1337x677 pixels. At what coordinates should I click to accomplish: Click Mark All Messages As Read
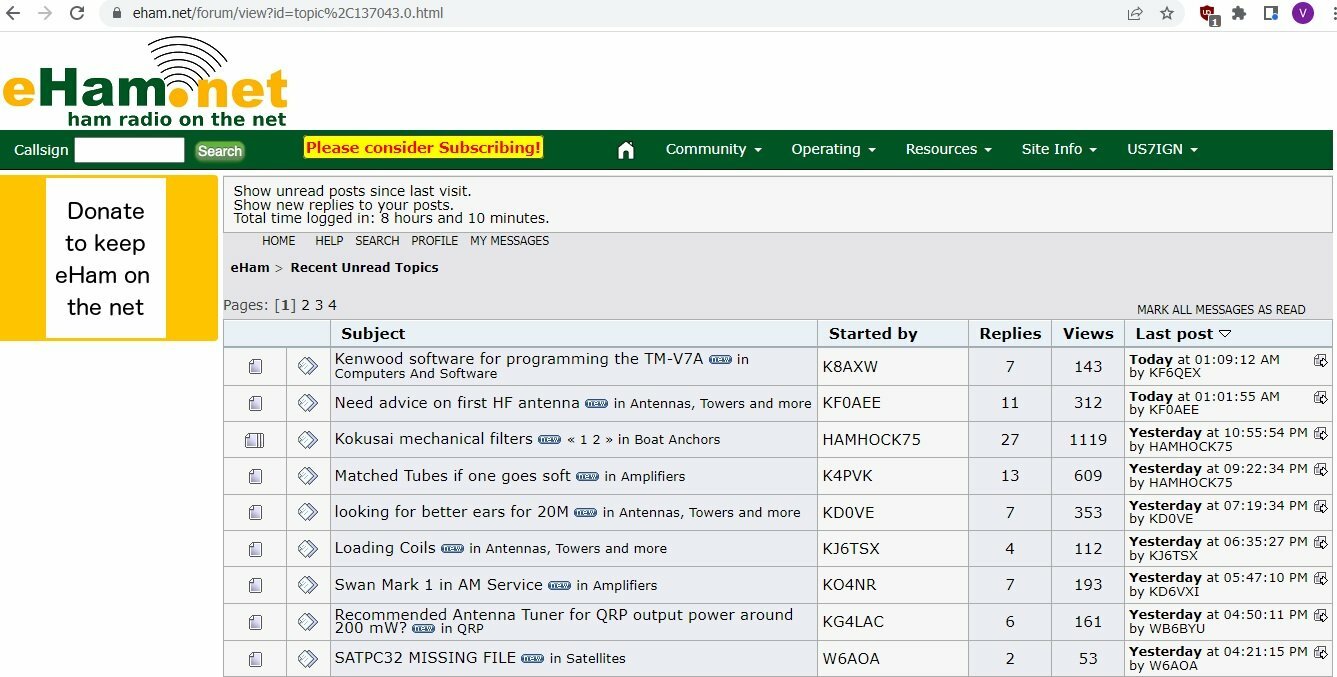click(1220, 310)
